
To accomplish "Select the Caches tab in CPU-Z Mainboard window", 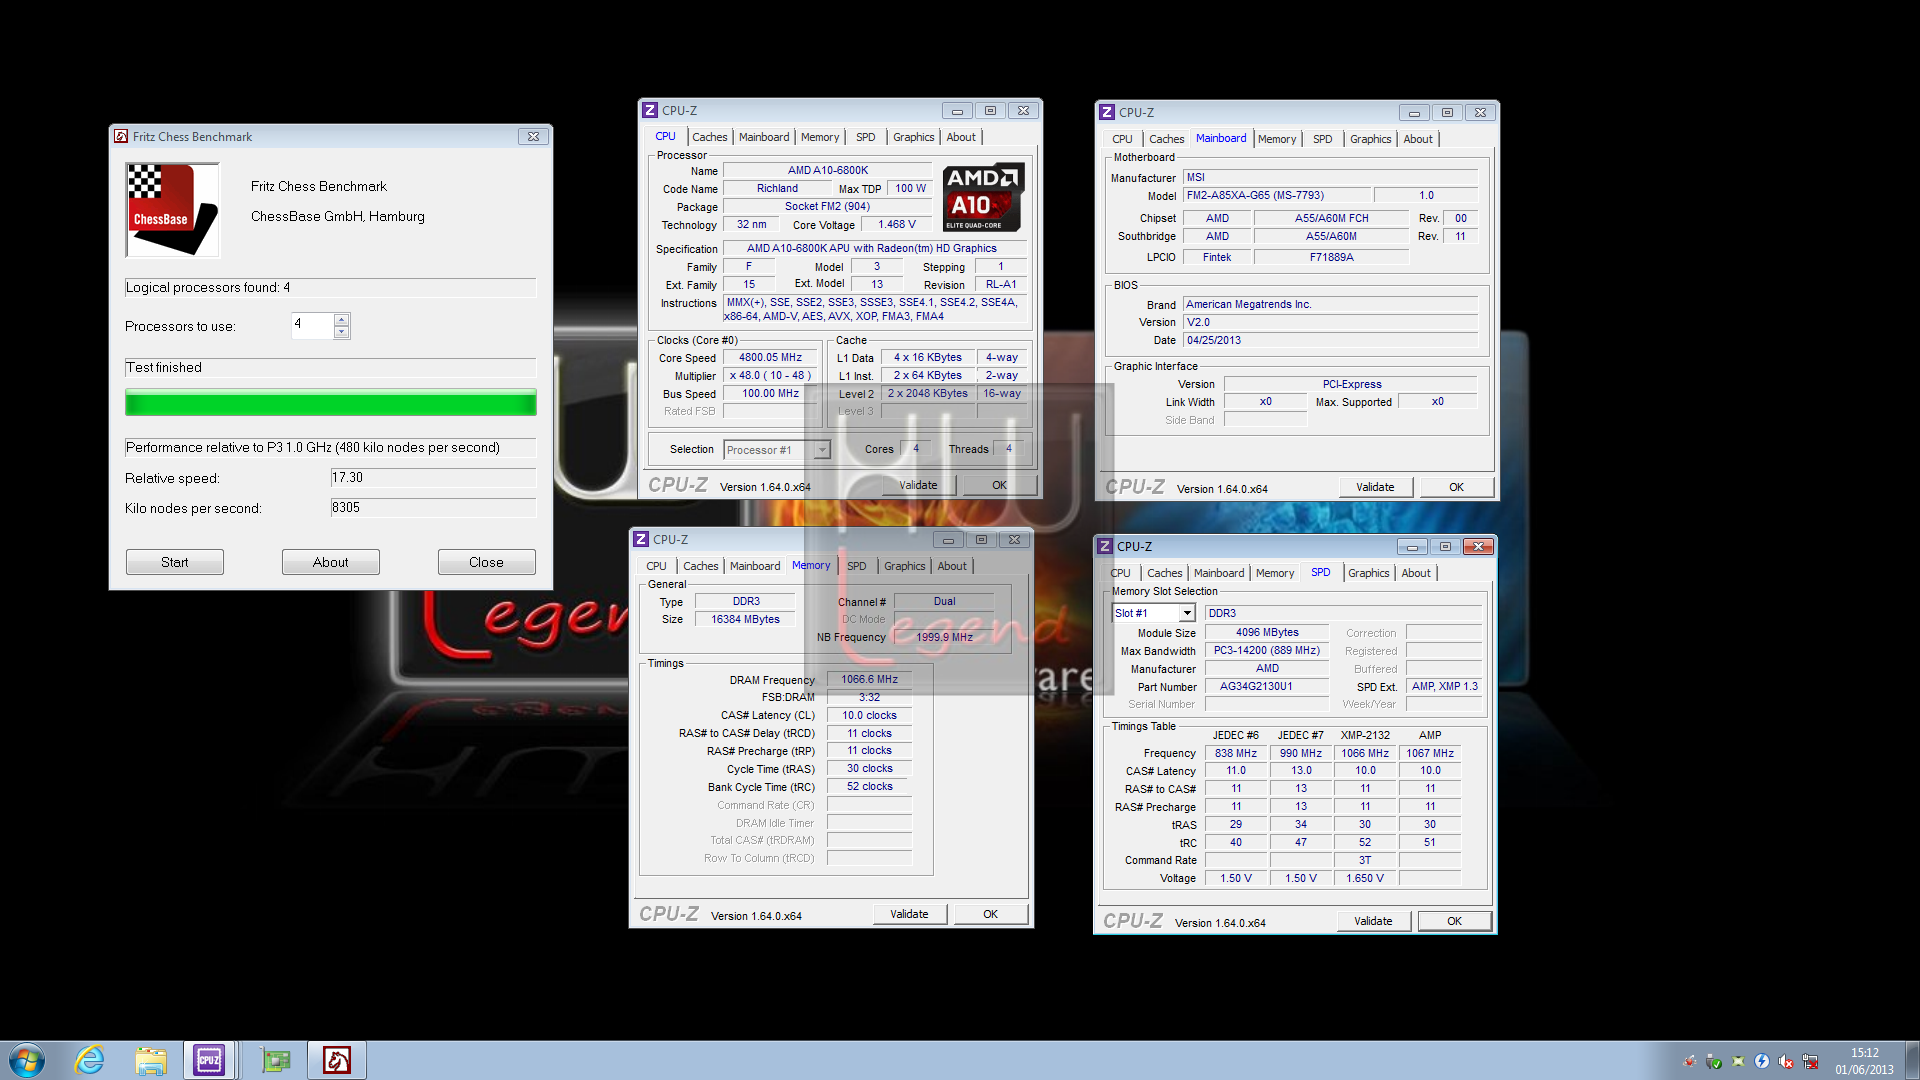I will click(x=1166, y=139).
